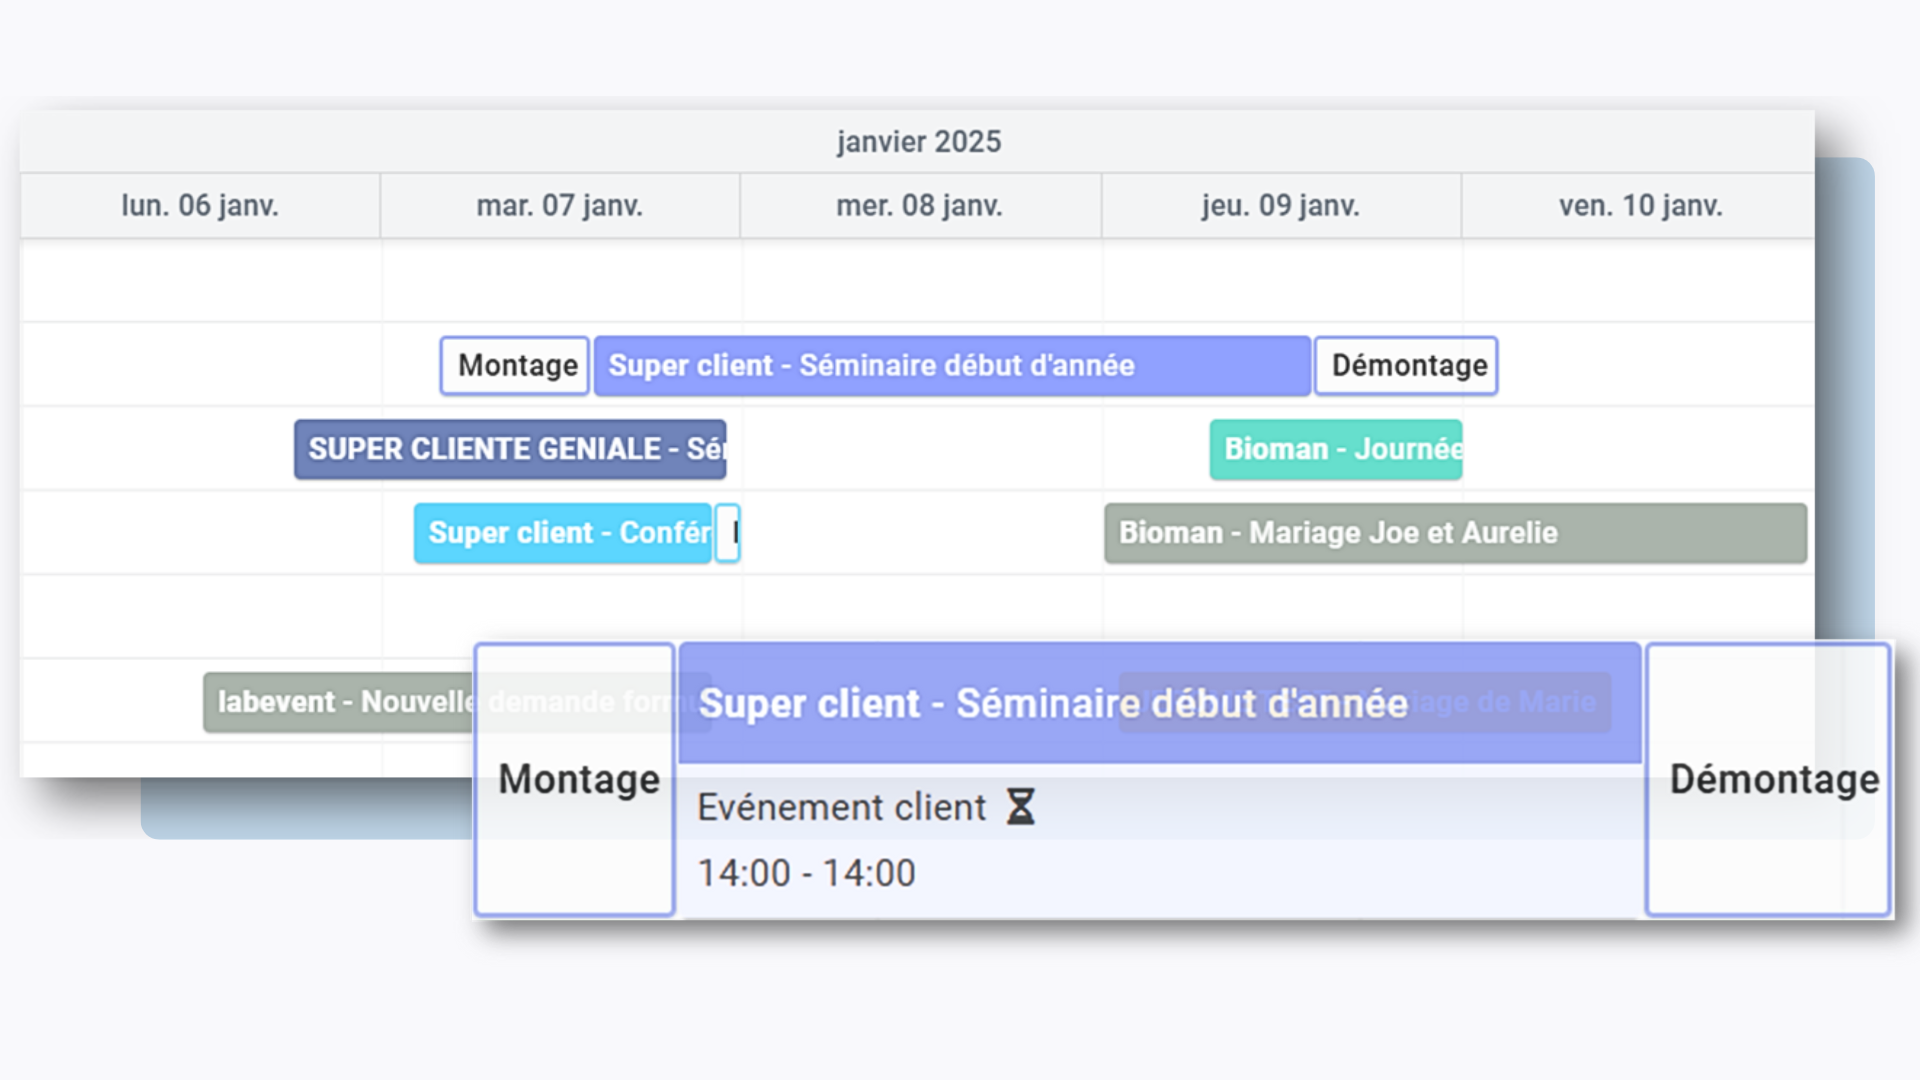Click the 14:00 - 14:00 time range field

(x=807, y=872)
